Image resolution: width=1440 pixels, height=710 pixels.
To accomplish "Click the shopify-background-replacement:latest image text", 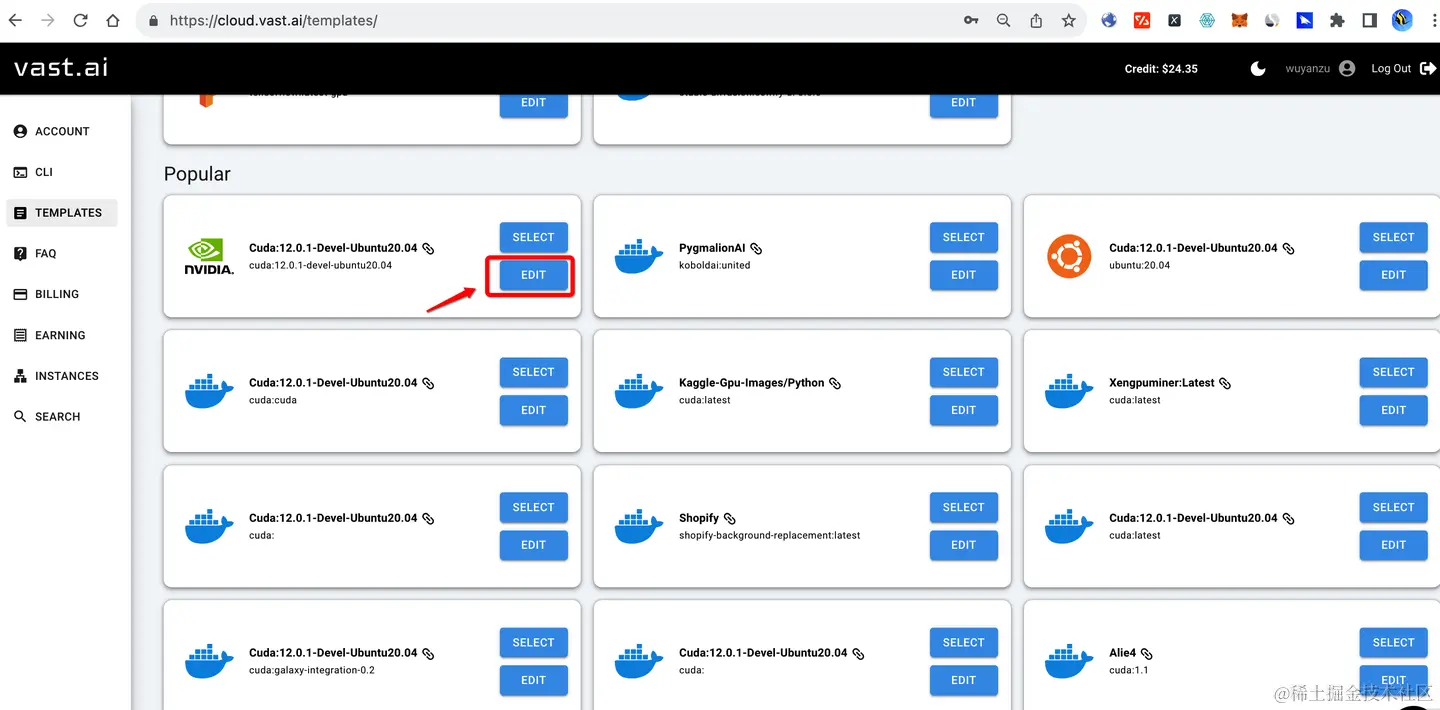I will 769,535.
